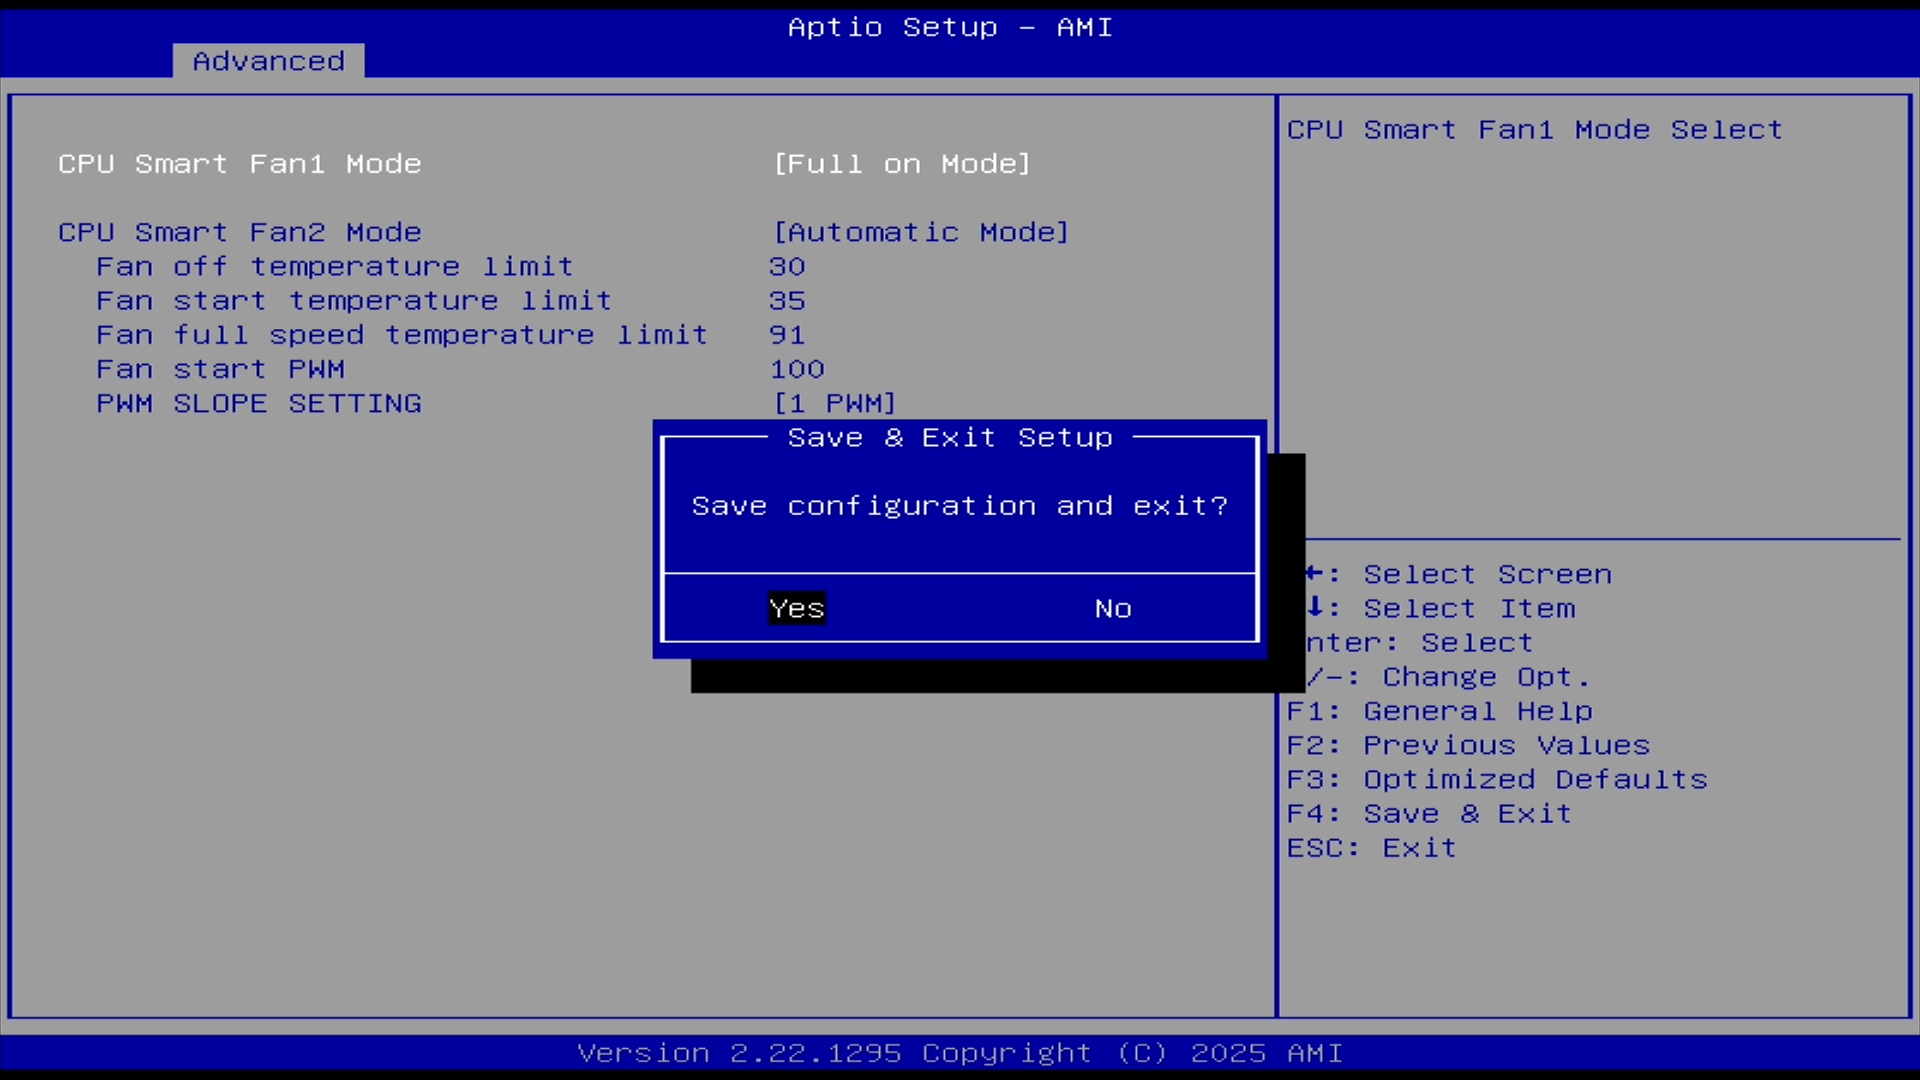Click the Select Item key hint

[x=1441, y=608]
